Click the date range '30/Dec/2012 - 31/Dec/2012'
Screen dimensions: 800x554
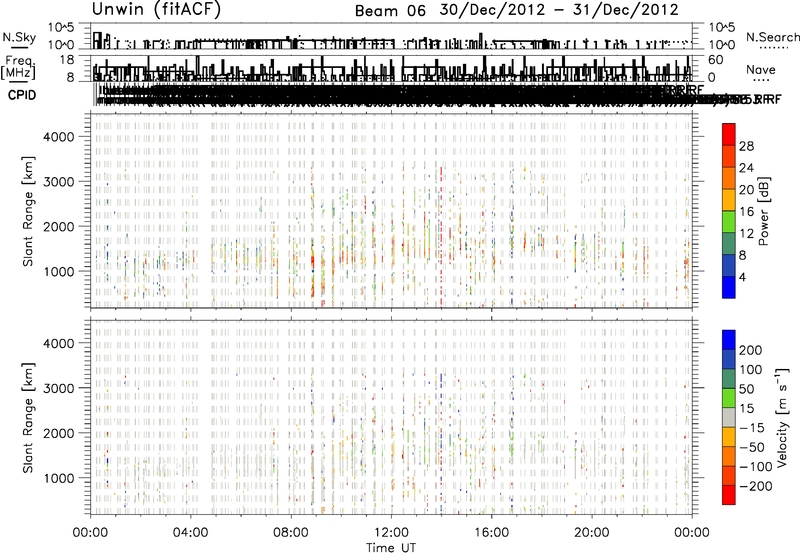(559, 10)
